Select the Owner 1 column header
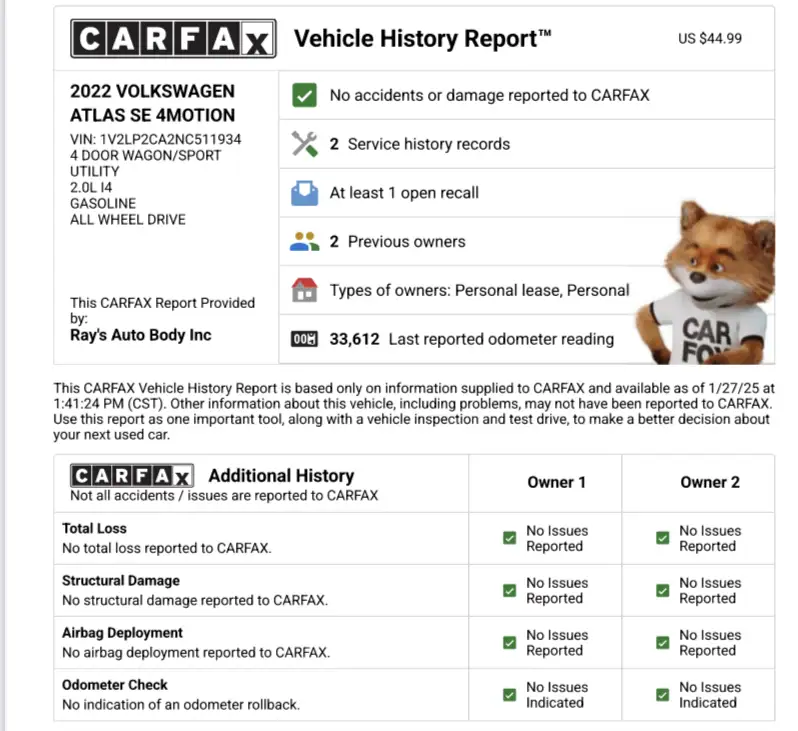Screen dimensions: 798x731 (x=557, y=482)
